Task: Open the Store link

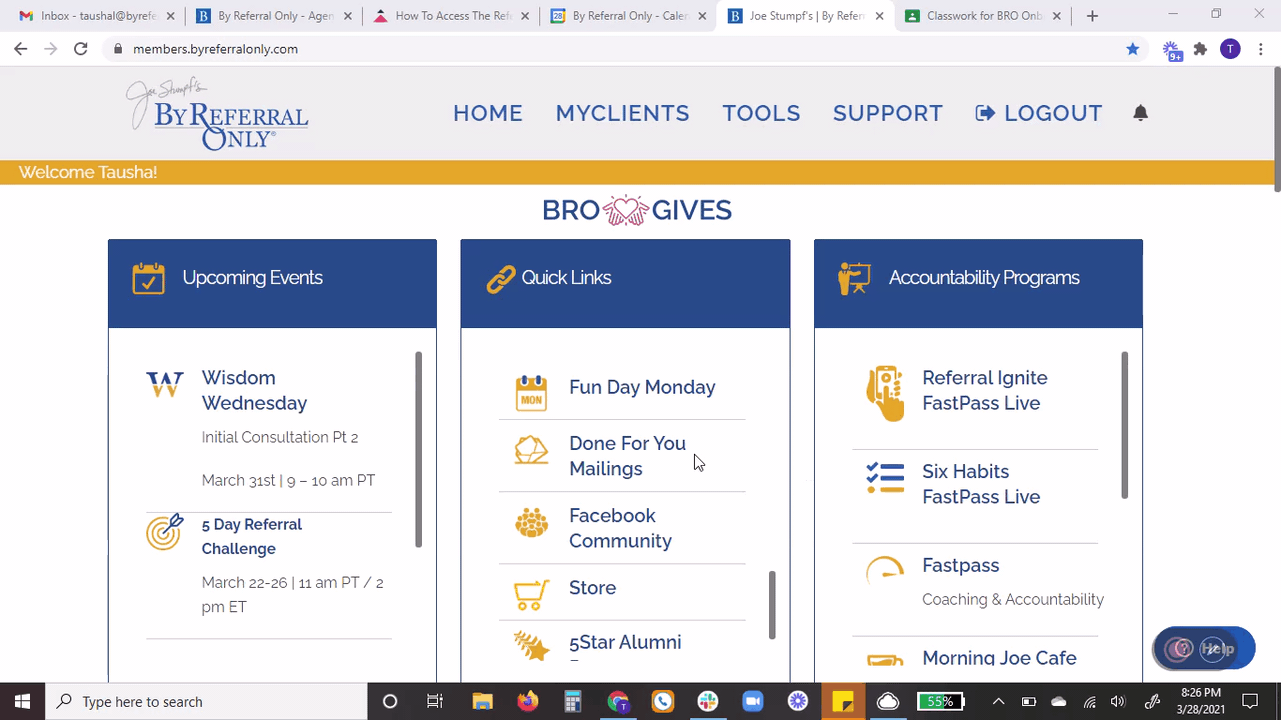Action: (592, 588)
